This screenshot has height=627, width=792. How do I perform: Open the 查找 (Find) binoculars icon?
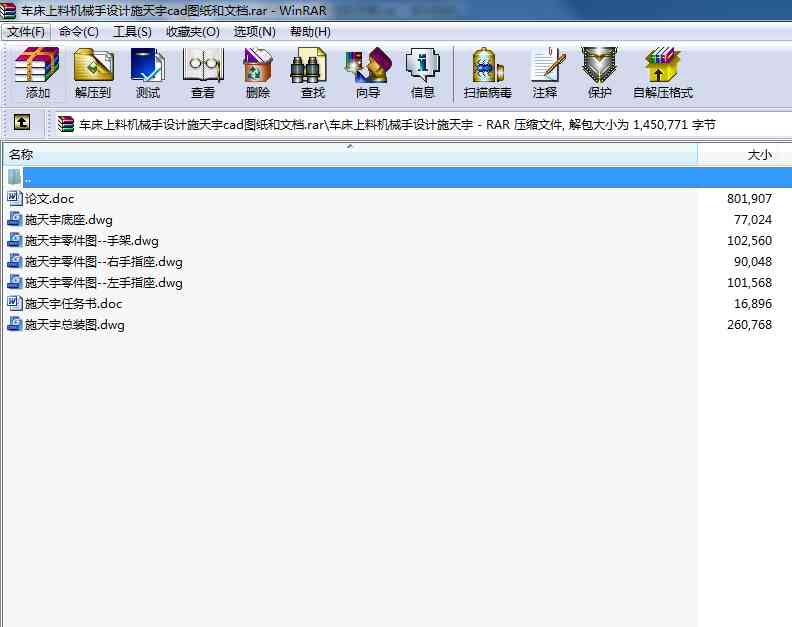point(309,65)
